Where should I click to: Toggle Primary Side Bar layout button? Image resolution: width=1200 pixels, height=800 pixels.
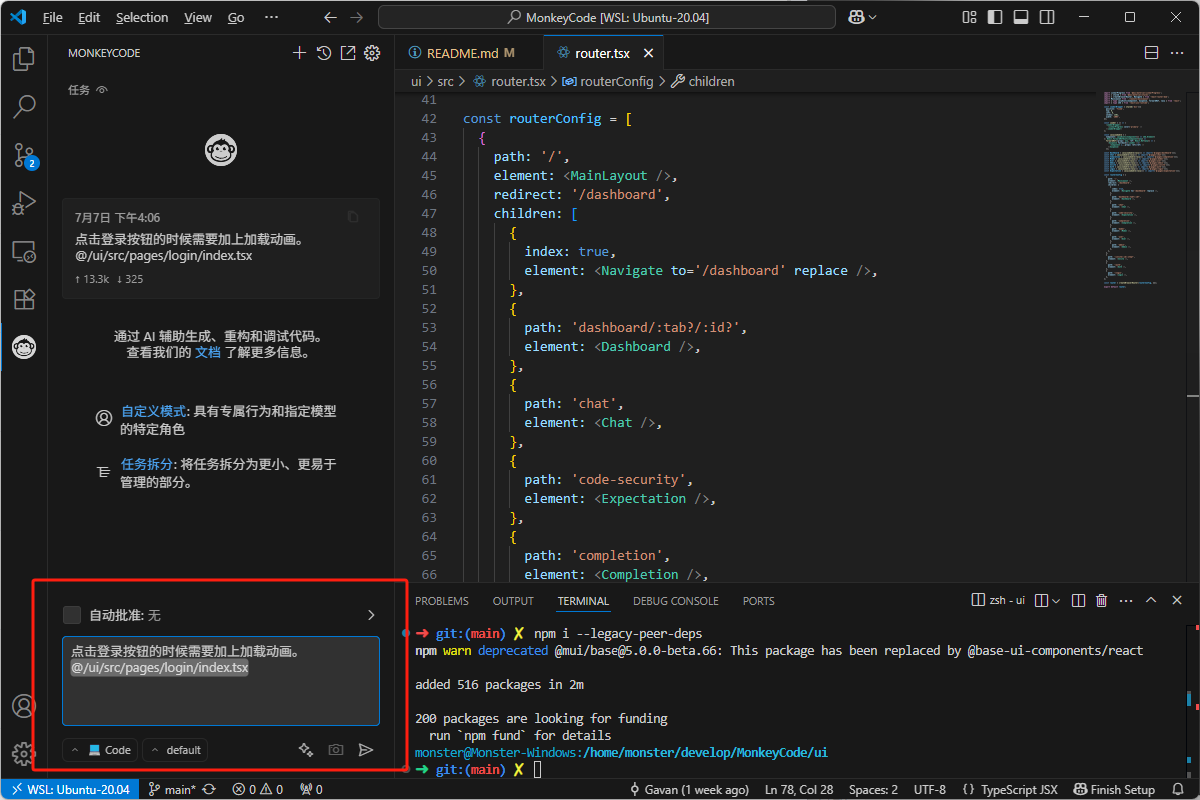point(994,17)
